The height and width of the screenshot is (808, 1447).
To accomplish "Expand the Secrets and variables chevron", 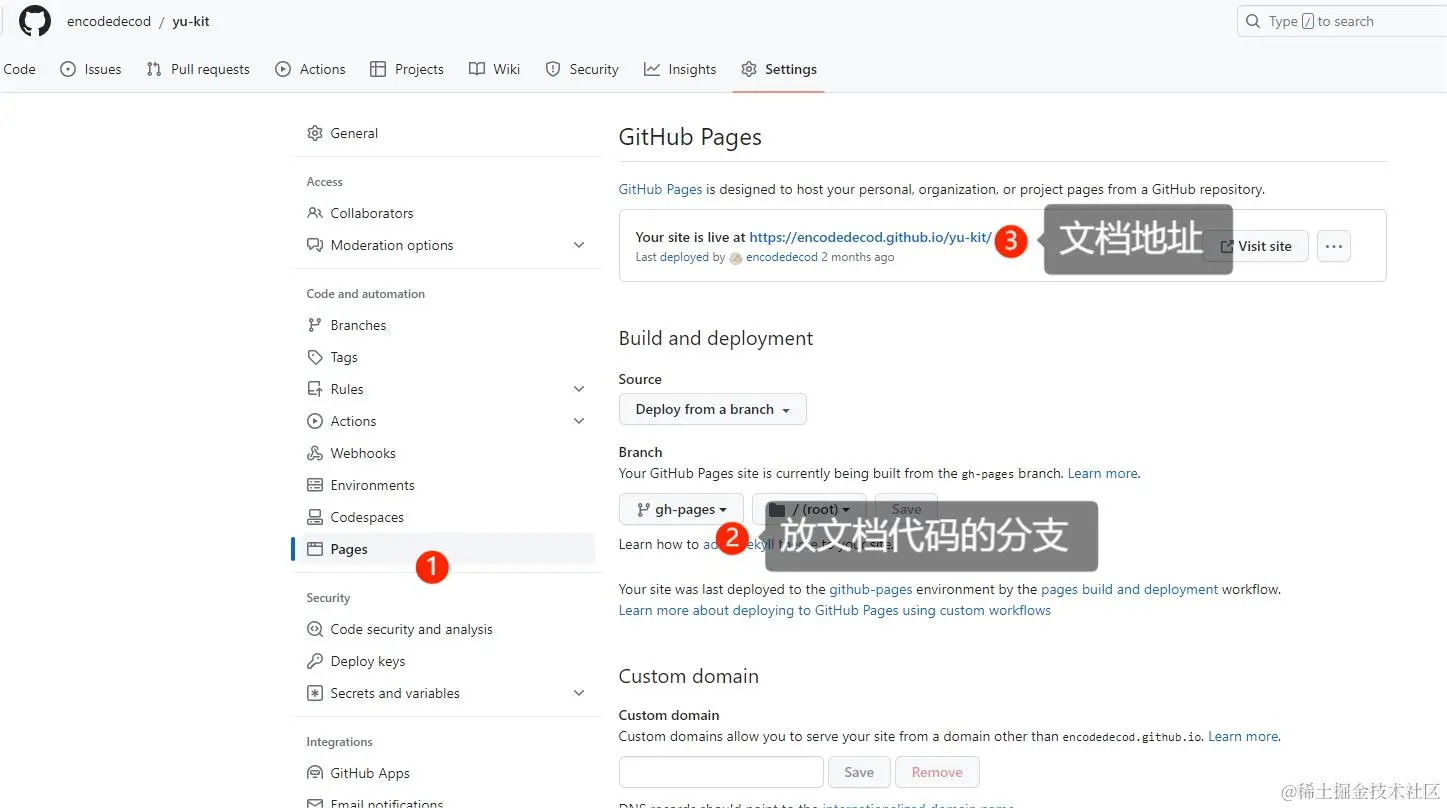I will click(x=579, y=693).
